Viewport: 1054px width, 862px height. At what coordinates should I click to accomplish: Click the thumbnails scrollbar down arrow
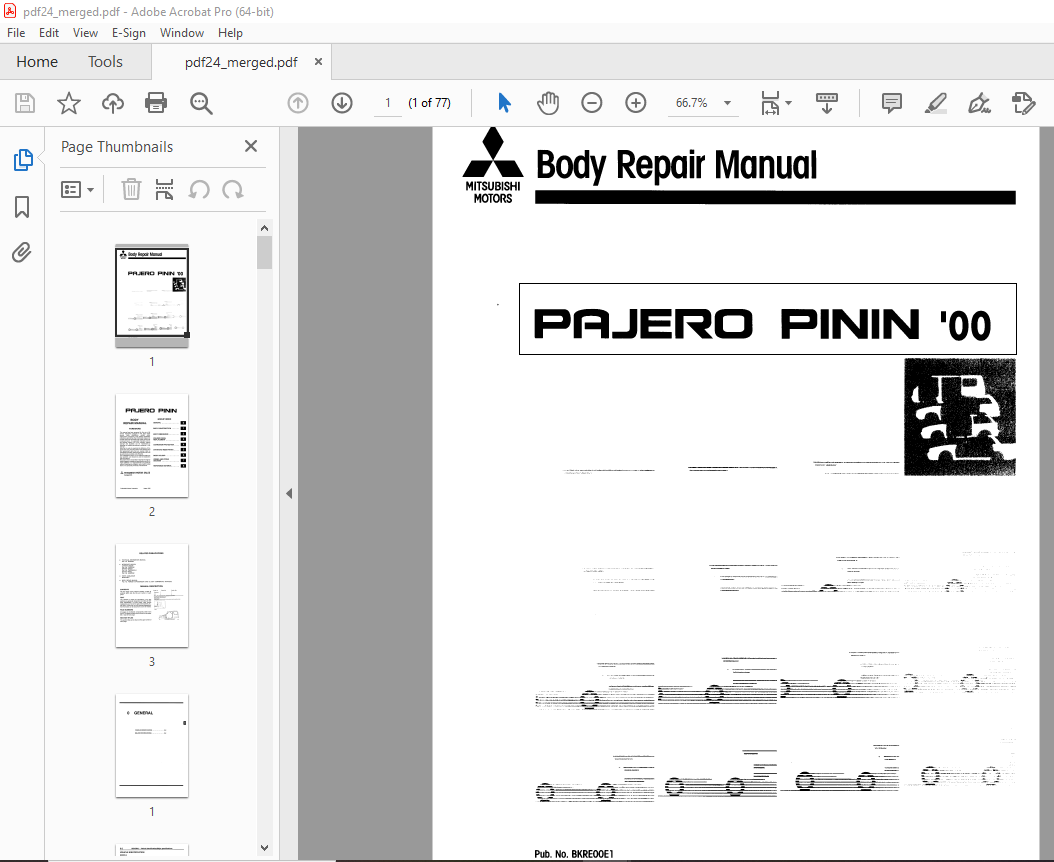[x=264, y=848]
